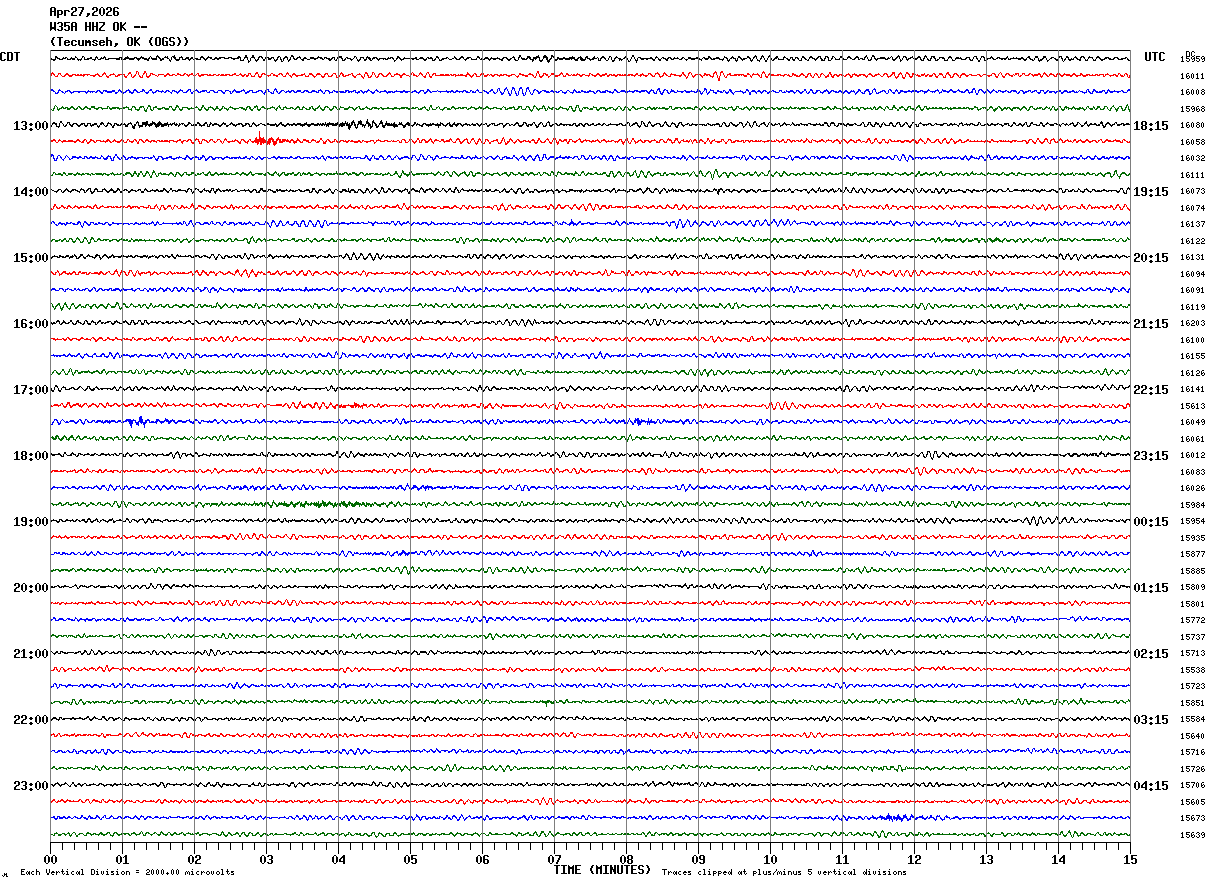The height and width of the screenshot is (886, 1210).
Task: Click the DC offset value 15584
Action: coord(1192,720)
